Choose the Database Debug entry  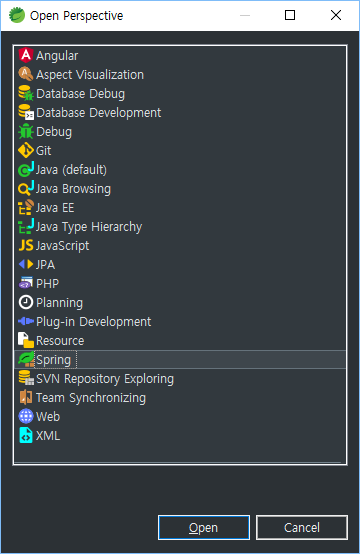pos(81,94)
